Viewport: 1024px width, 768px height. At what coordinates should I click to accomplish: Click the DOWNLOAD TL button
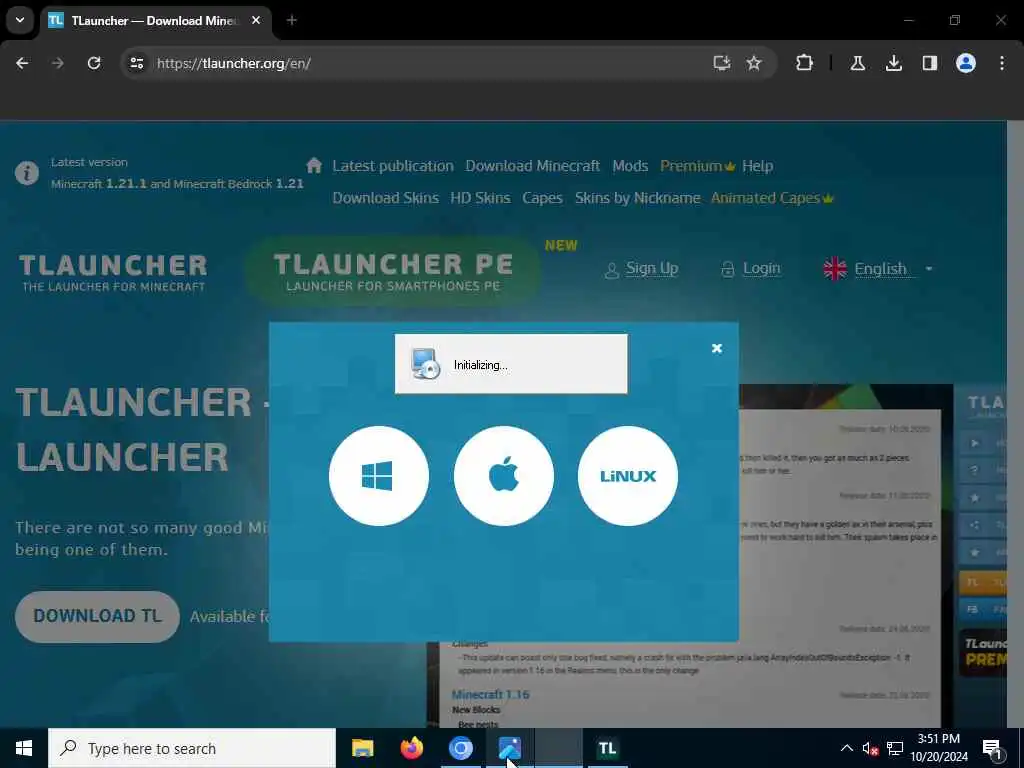click(x=97, y=616)
